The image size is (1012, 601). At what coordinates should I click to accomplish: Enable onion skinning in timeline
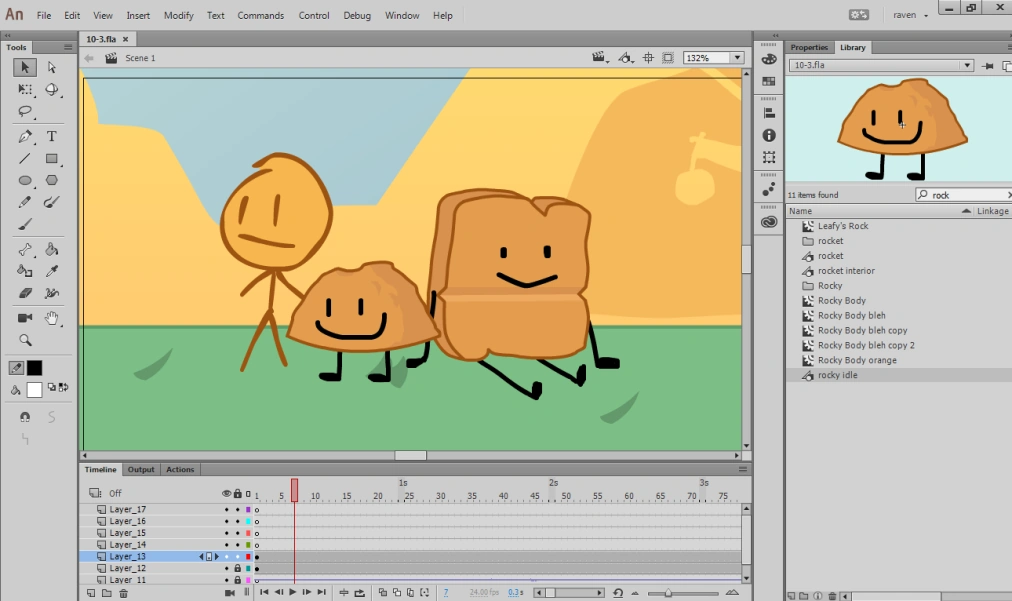click(383, 592)
